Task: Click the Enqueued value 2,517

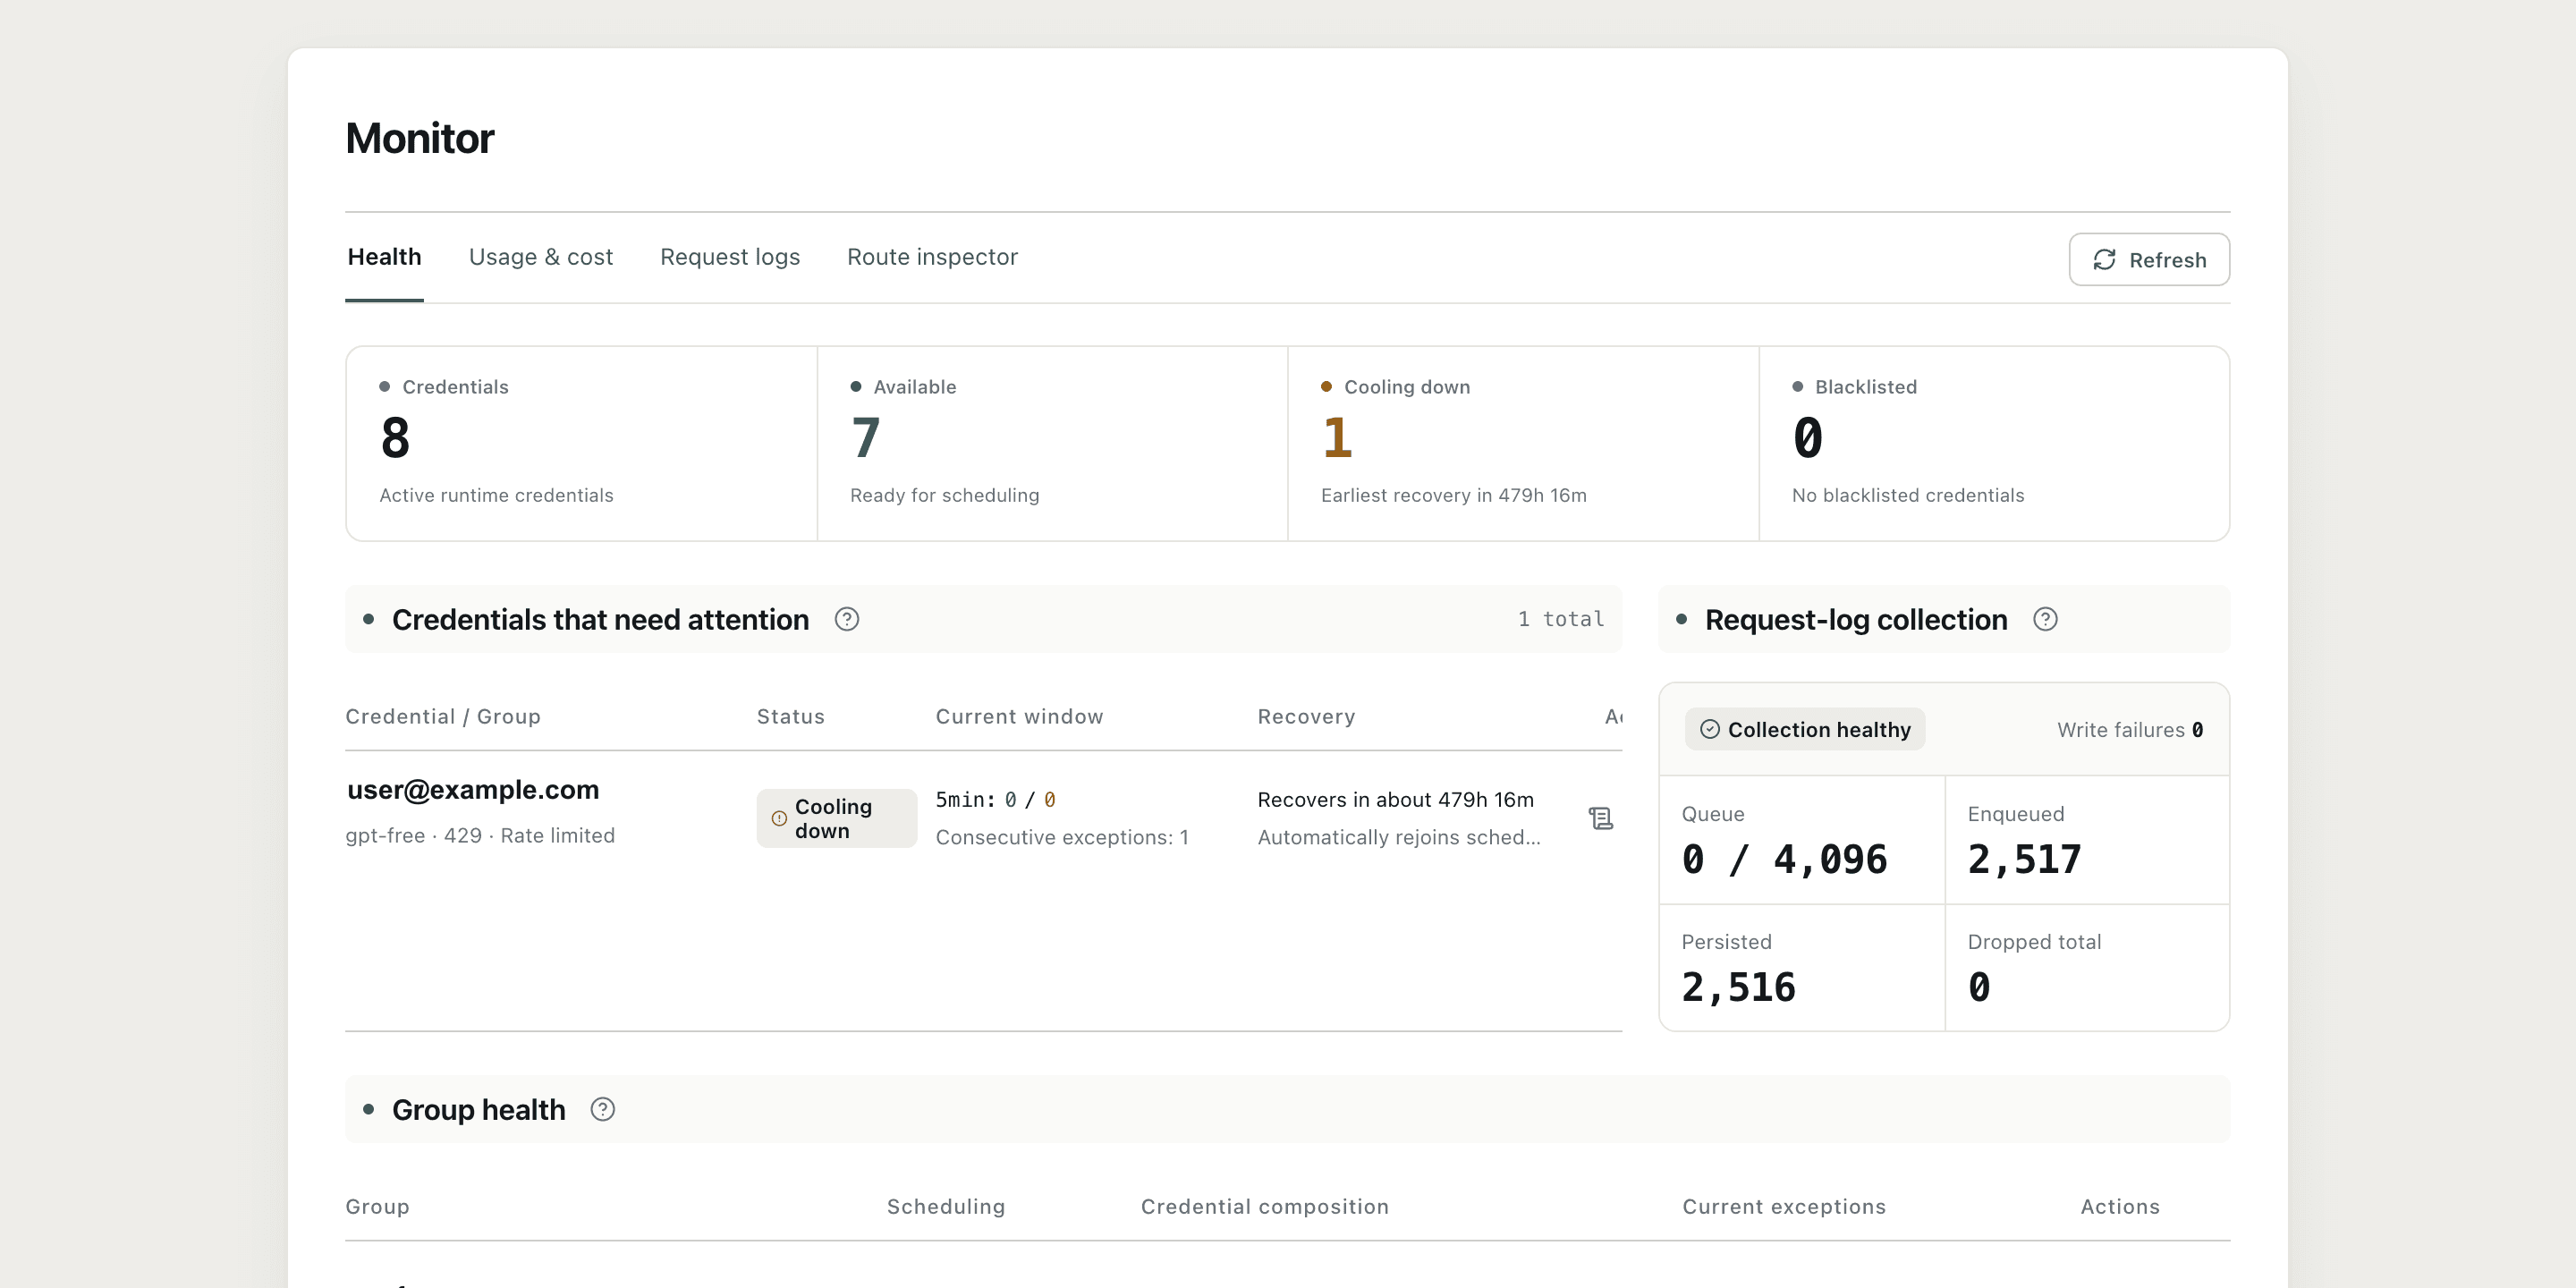Action: click(x=2024, y=859)
